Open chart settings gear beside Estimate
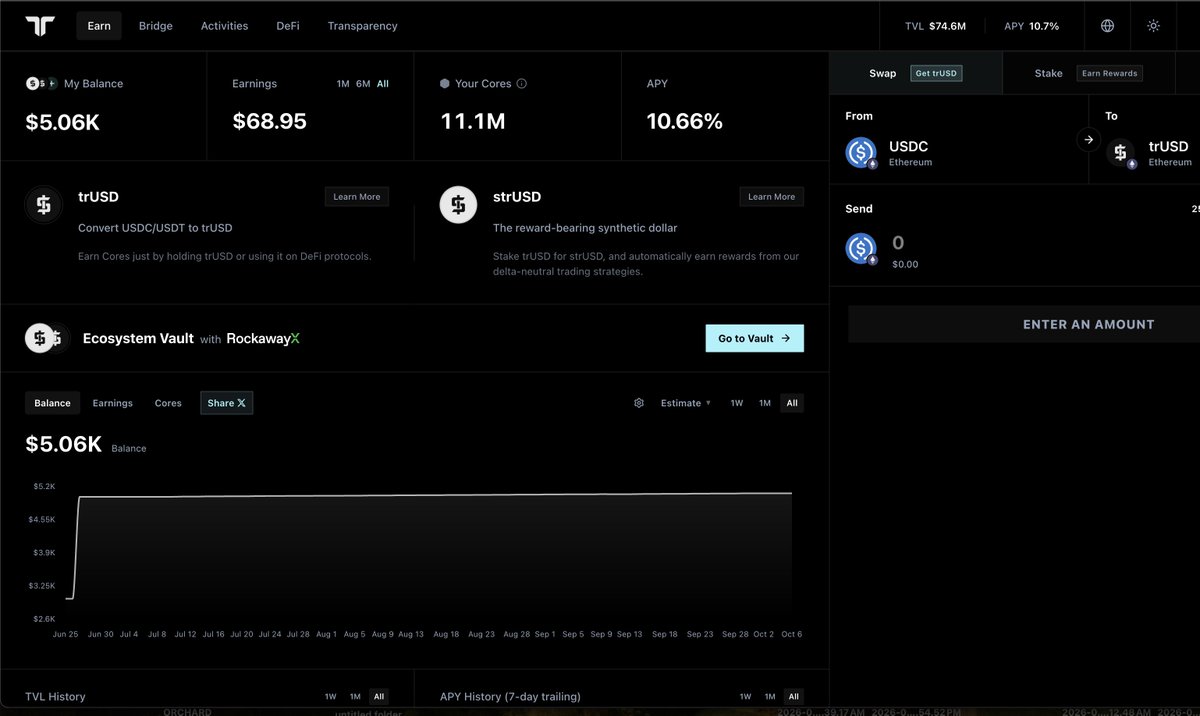 coord(639,403)
